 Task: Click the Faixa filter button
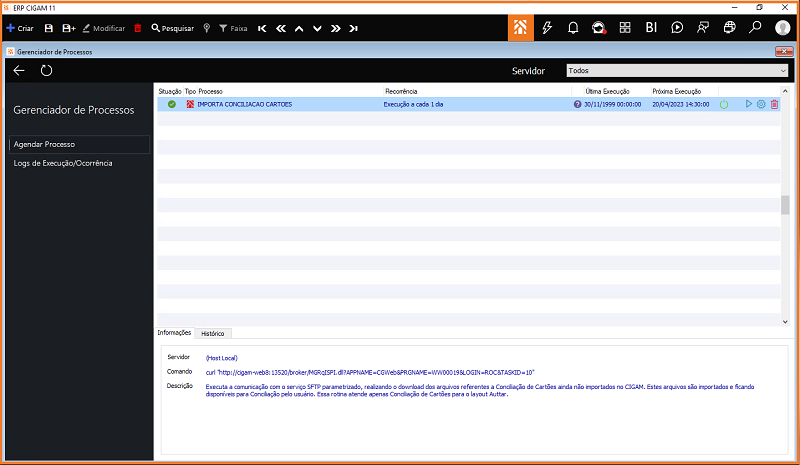233,28
